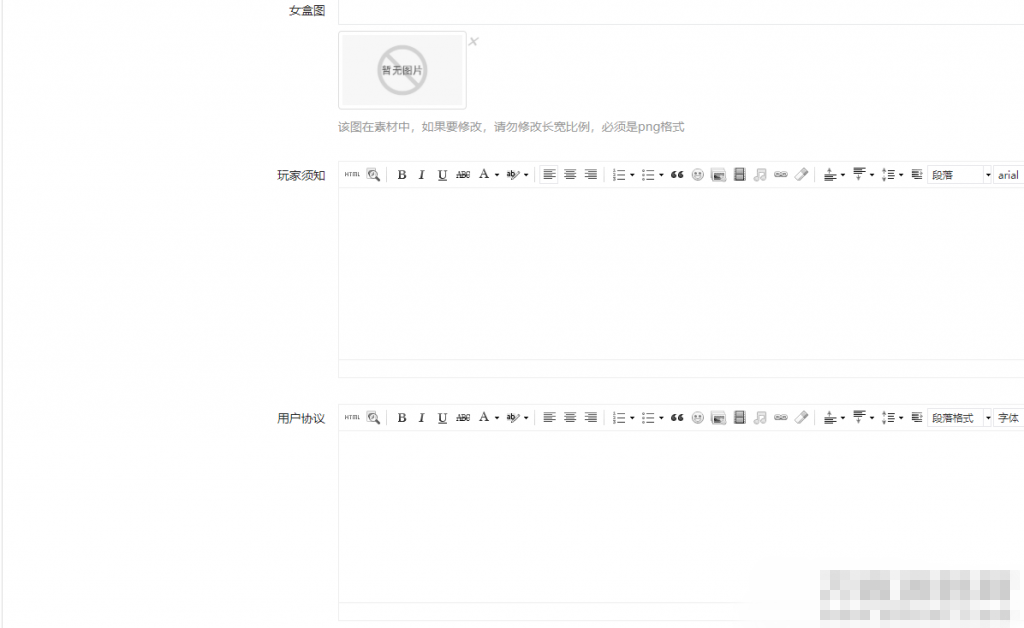
Task: Toggle HTML source mode in 玩家须知 editor
Action: point(352,174)
